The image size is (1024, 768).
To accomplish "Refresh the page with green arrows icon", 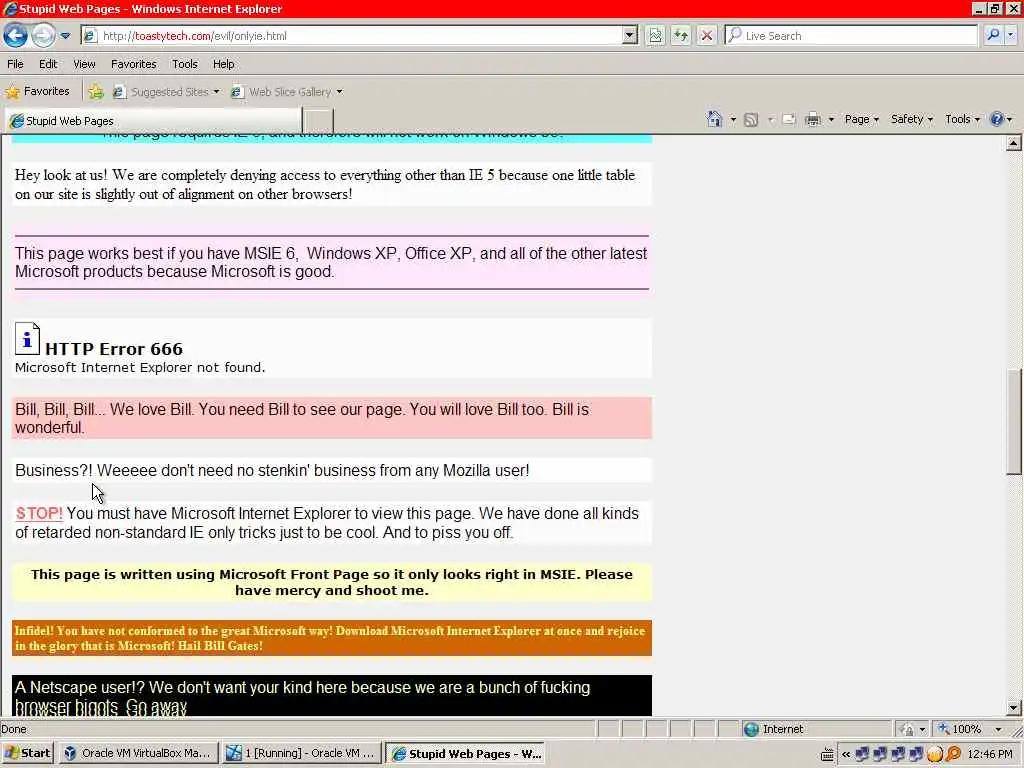I will click(x=680, y=36).
